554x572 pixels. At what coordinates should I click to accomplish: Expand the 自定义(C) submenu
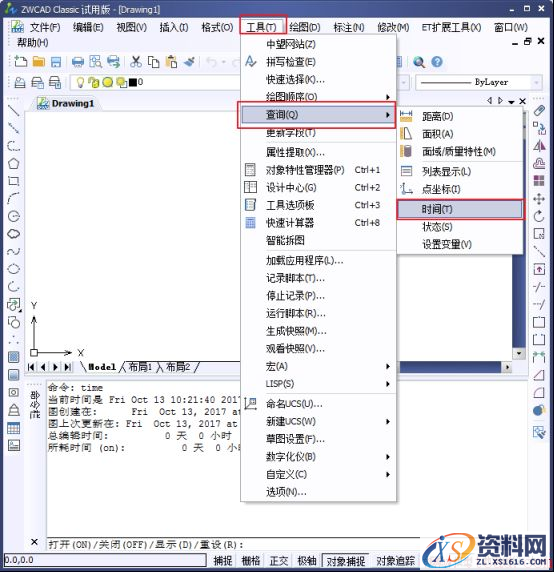(x=318, y=474)
